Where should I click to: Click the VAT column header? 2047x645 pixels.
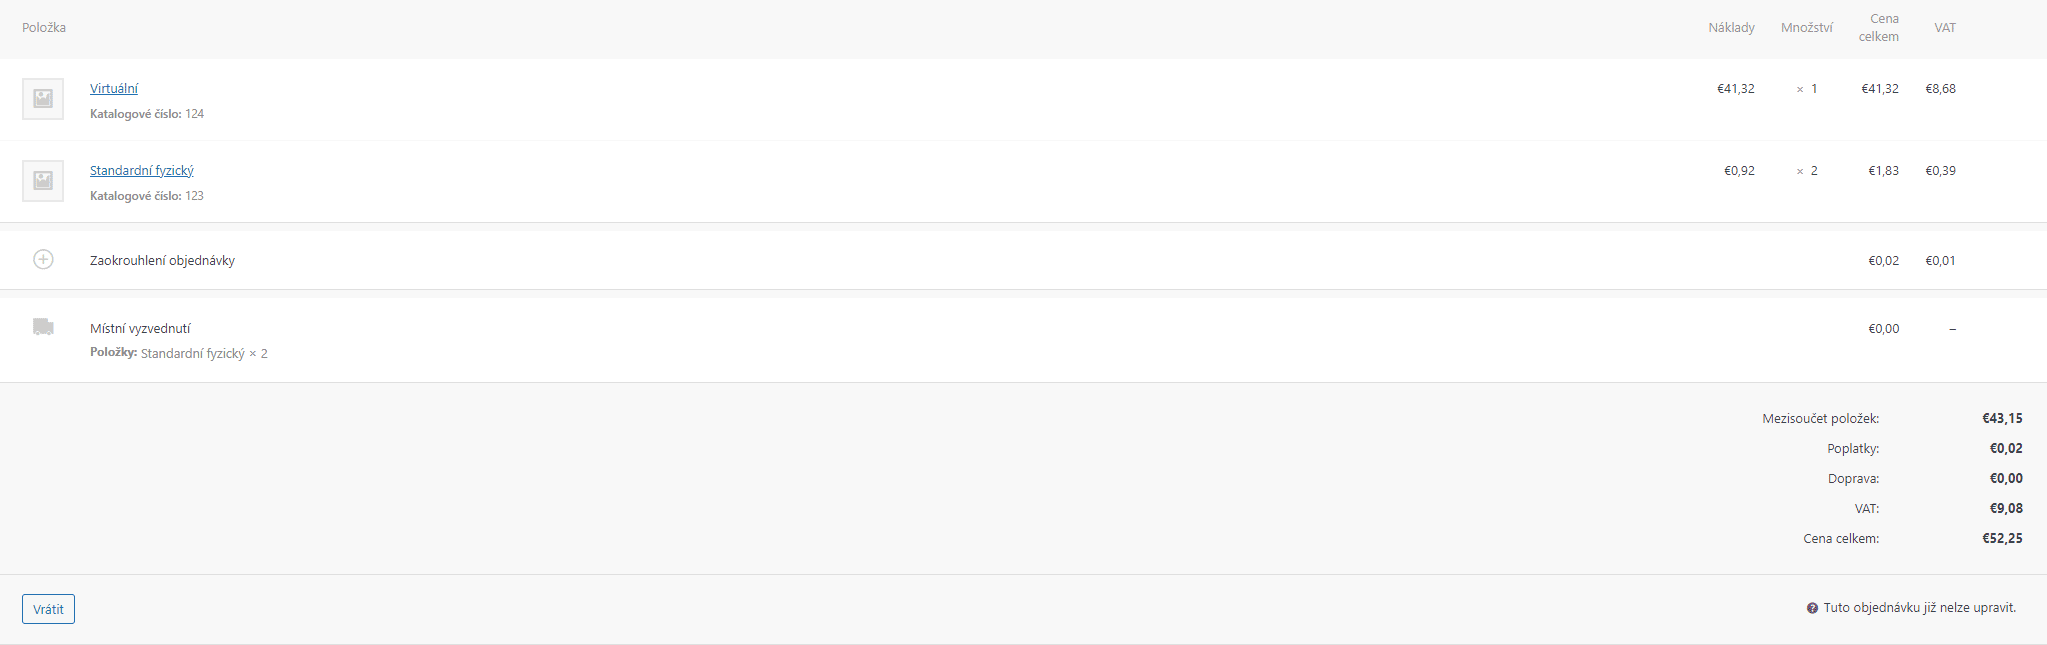click(x=1945, y=28)
